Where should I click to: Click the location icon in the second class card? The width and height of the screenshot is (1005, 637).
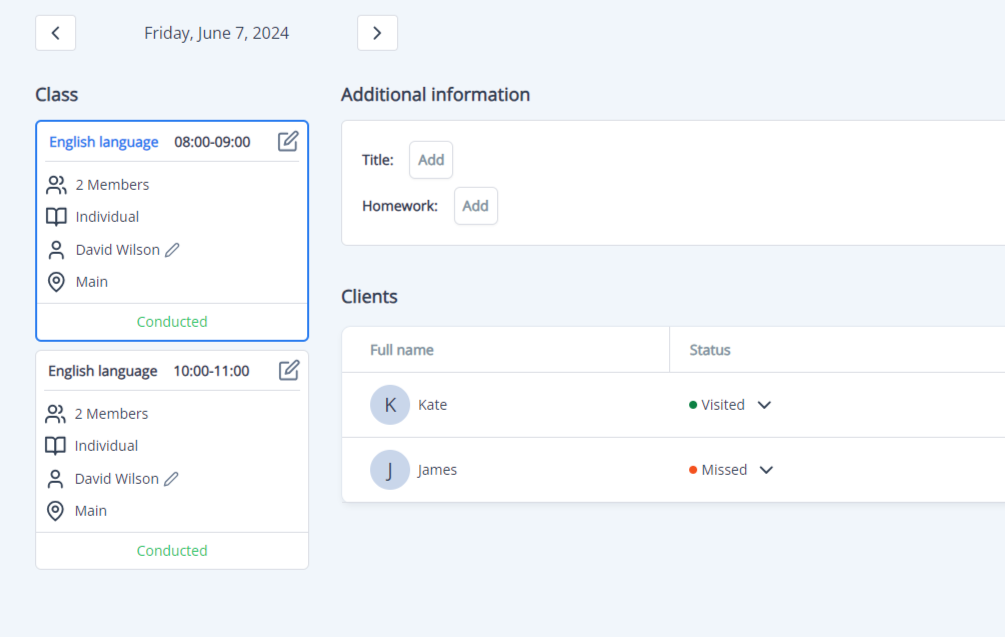[56, 510]
